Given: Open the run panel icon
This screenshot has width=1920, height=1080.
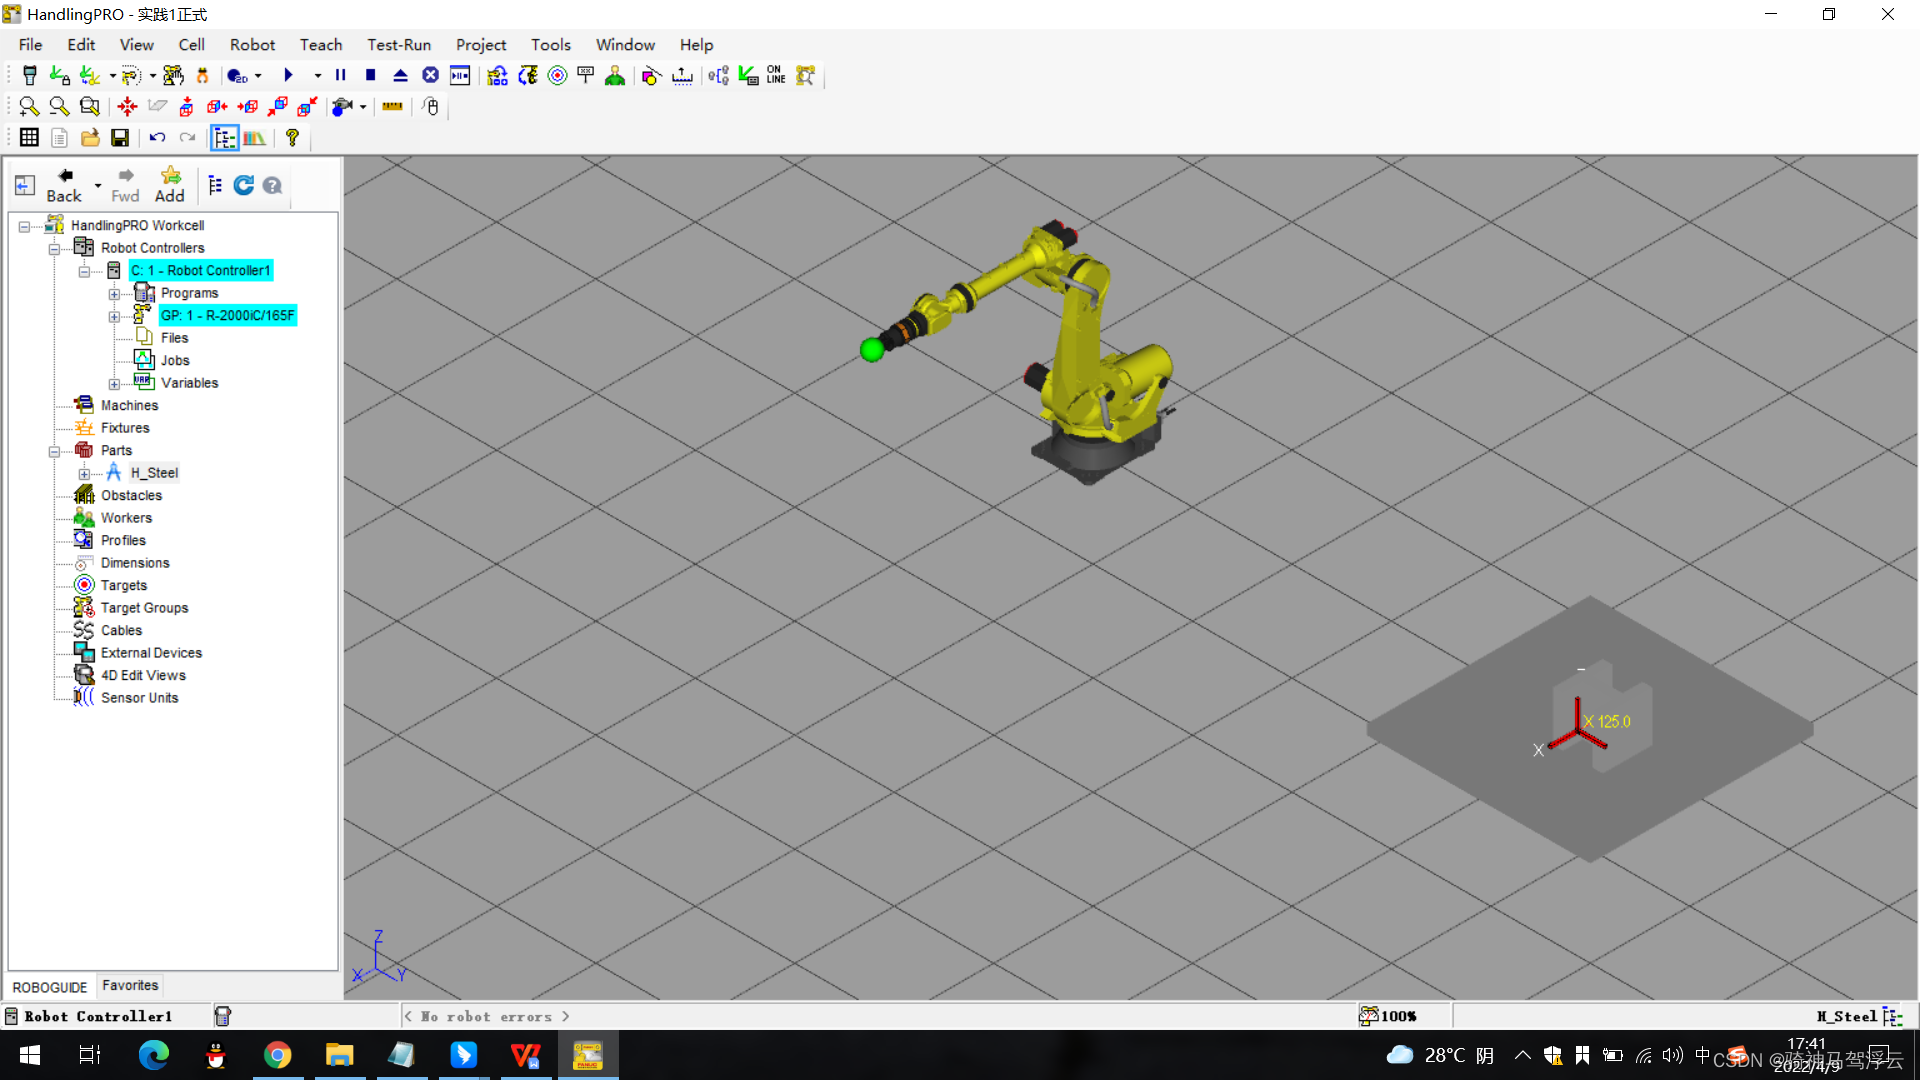Looking at the screenshot, I should coord(460,76).
